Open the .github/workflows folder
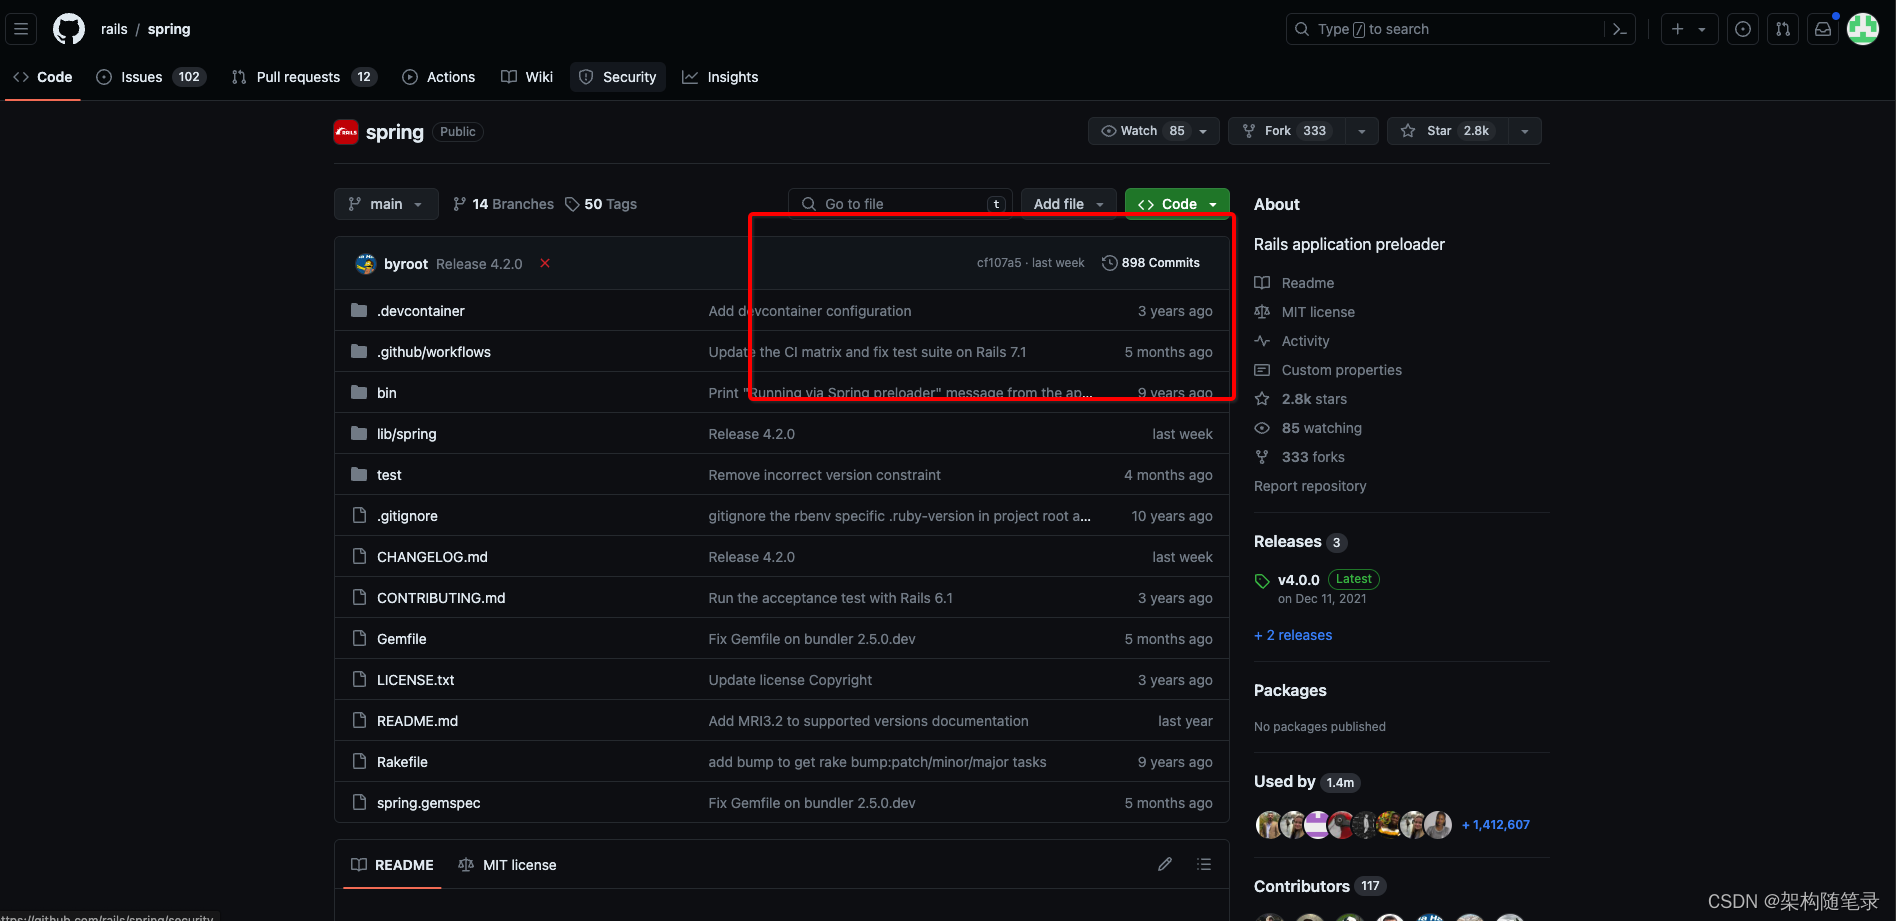1896x921 pixels. tap(433, 352)
